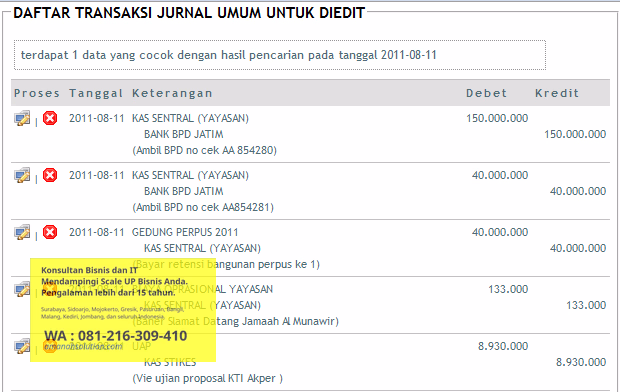The width and height of the screenshot is (620, 392).
Task: Delete the GEDUNG PERPUS 2011 transaction
Action: (50, 232)
